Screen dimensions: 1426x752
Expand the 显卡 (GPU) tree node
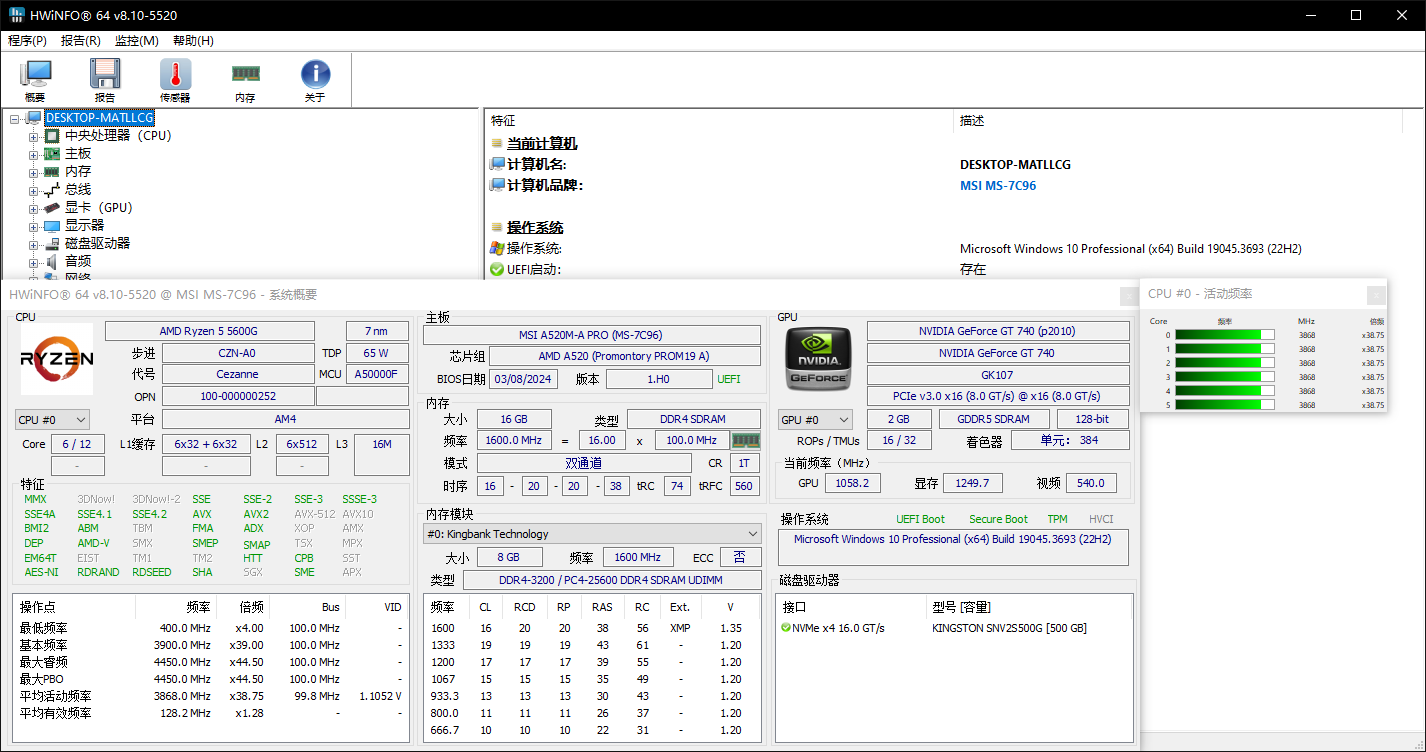click(34, 208)
